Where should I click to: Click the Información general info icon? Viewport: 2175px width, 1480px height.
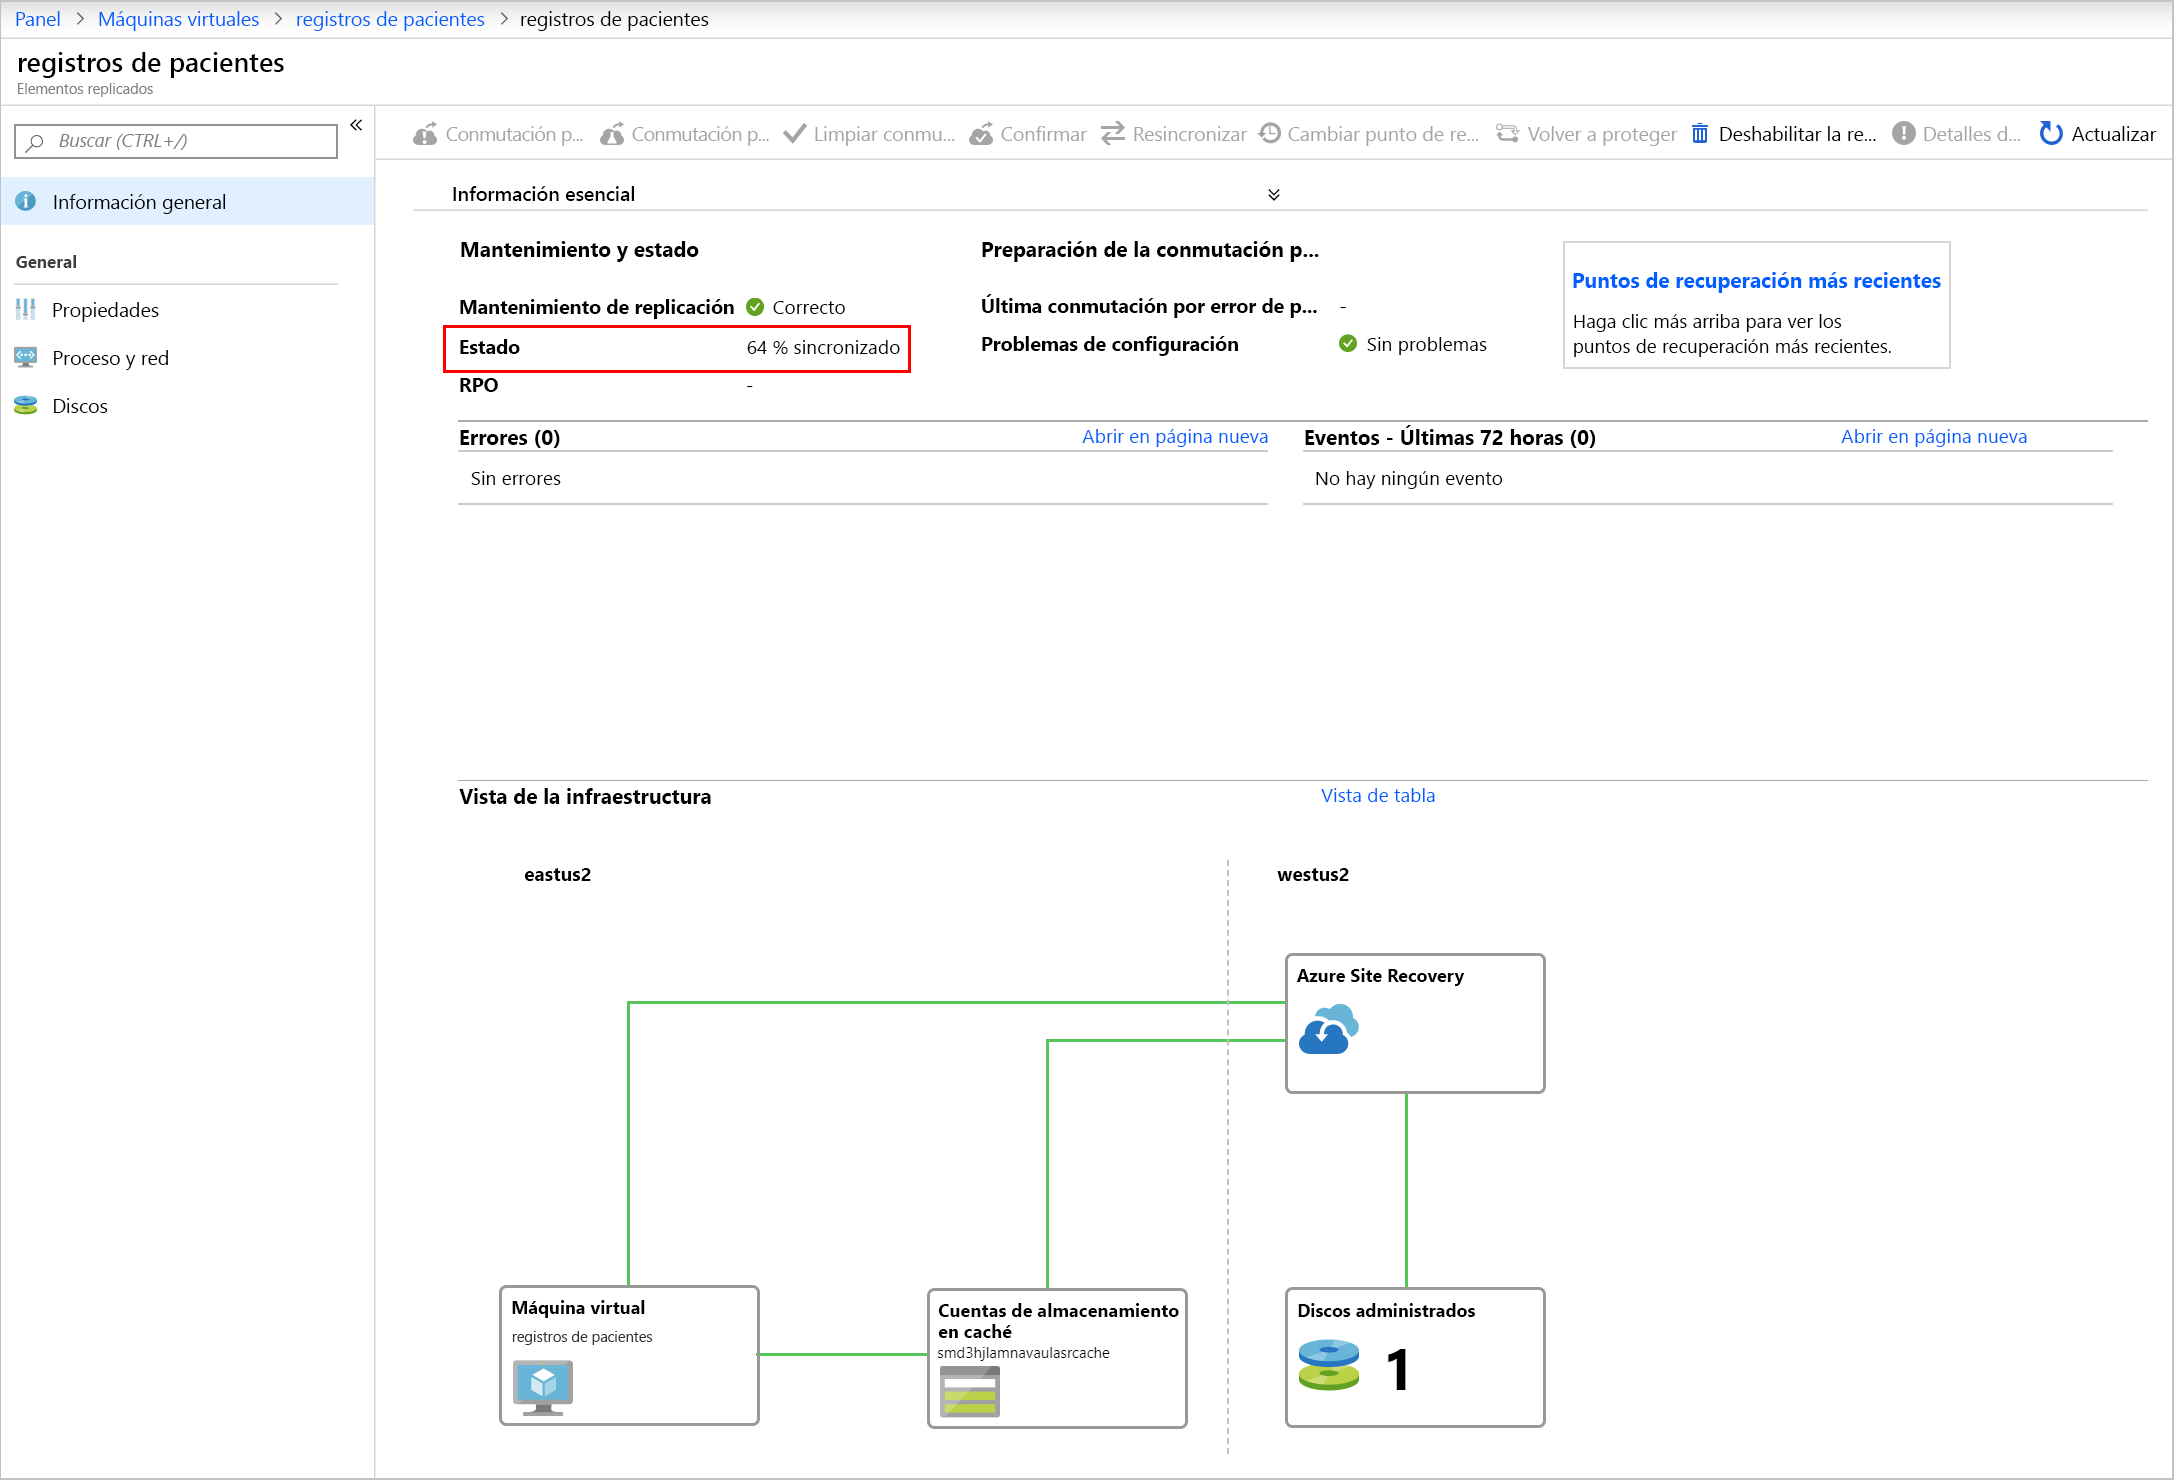pyautogui.click(x=26, y=201)
